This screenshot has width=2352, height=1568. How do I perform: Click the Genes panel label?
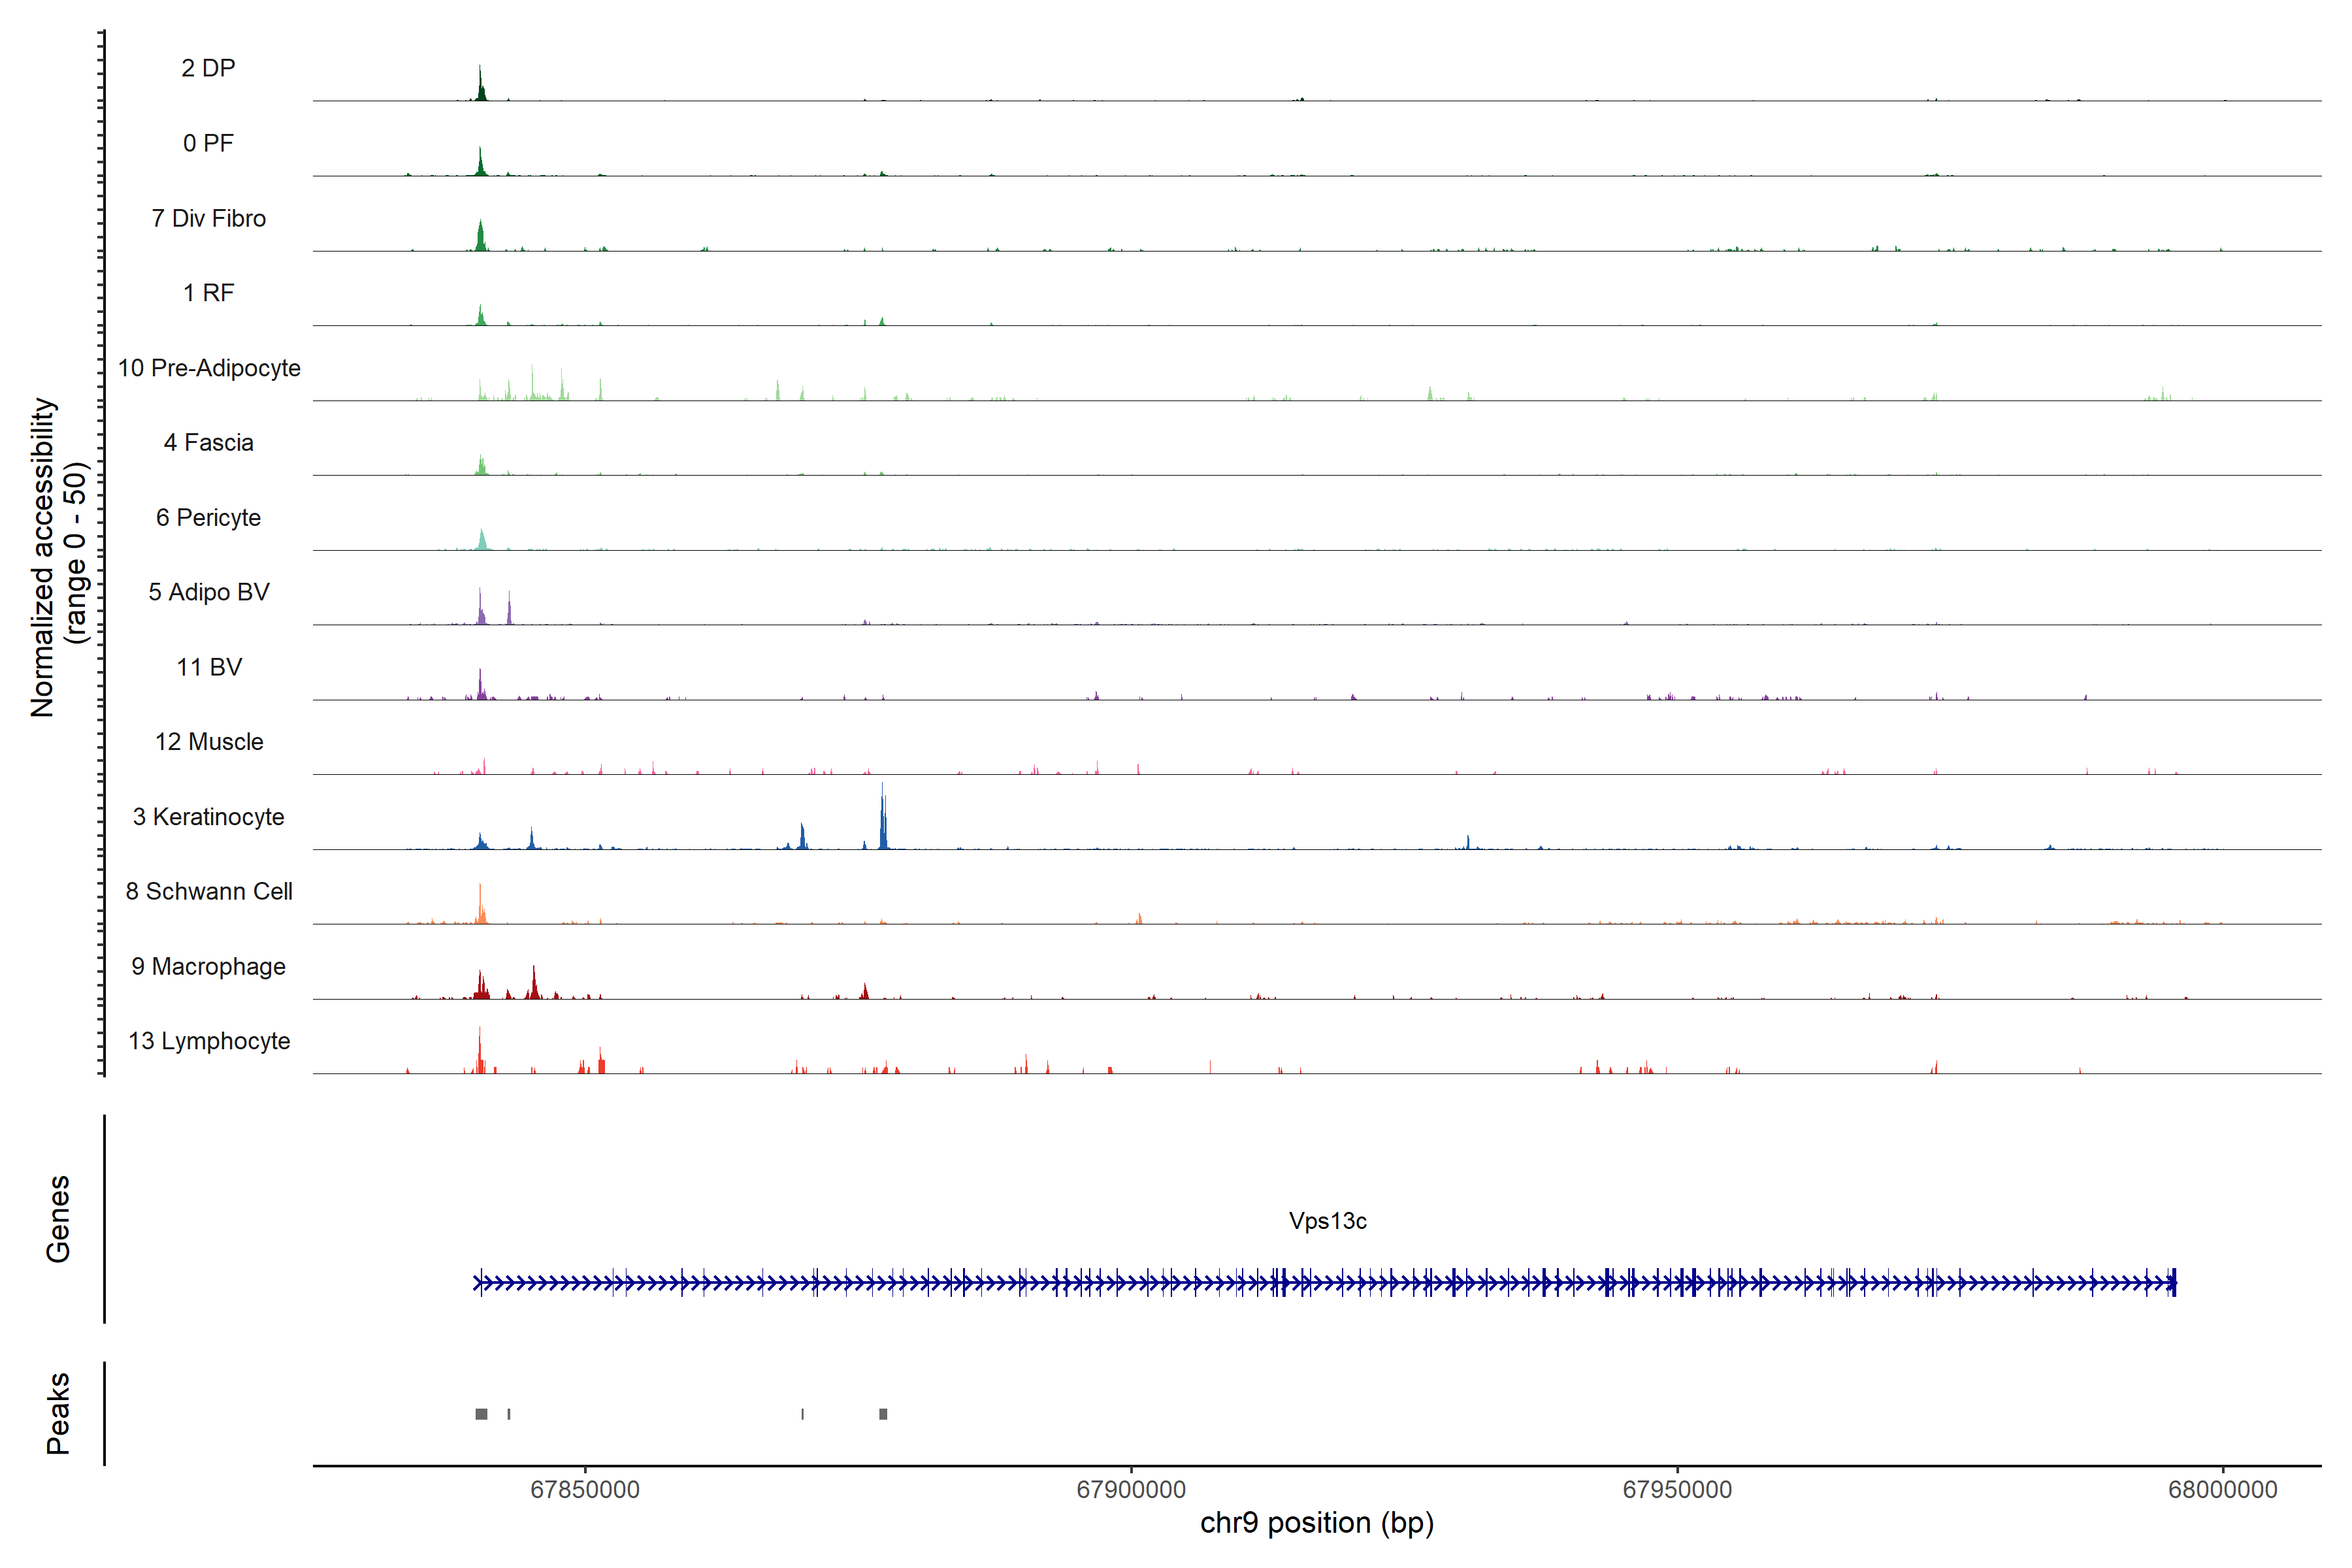[58, 1219]
